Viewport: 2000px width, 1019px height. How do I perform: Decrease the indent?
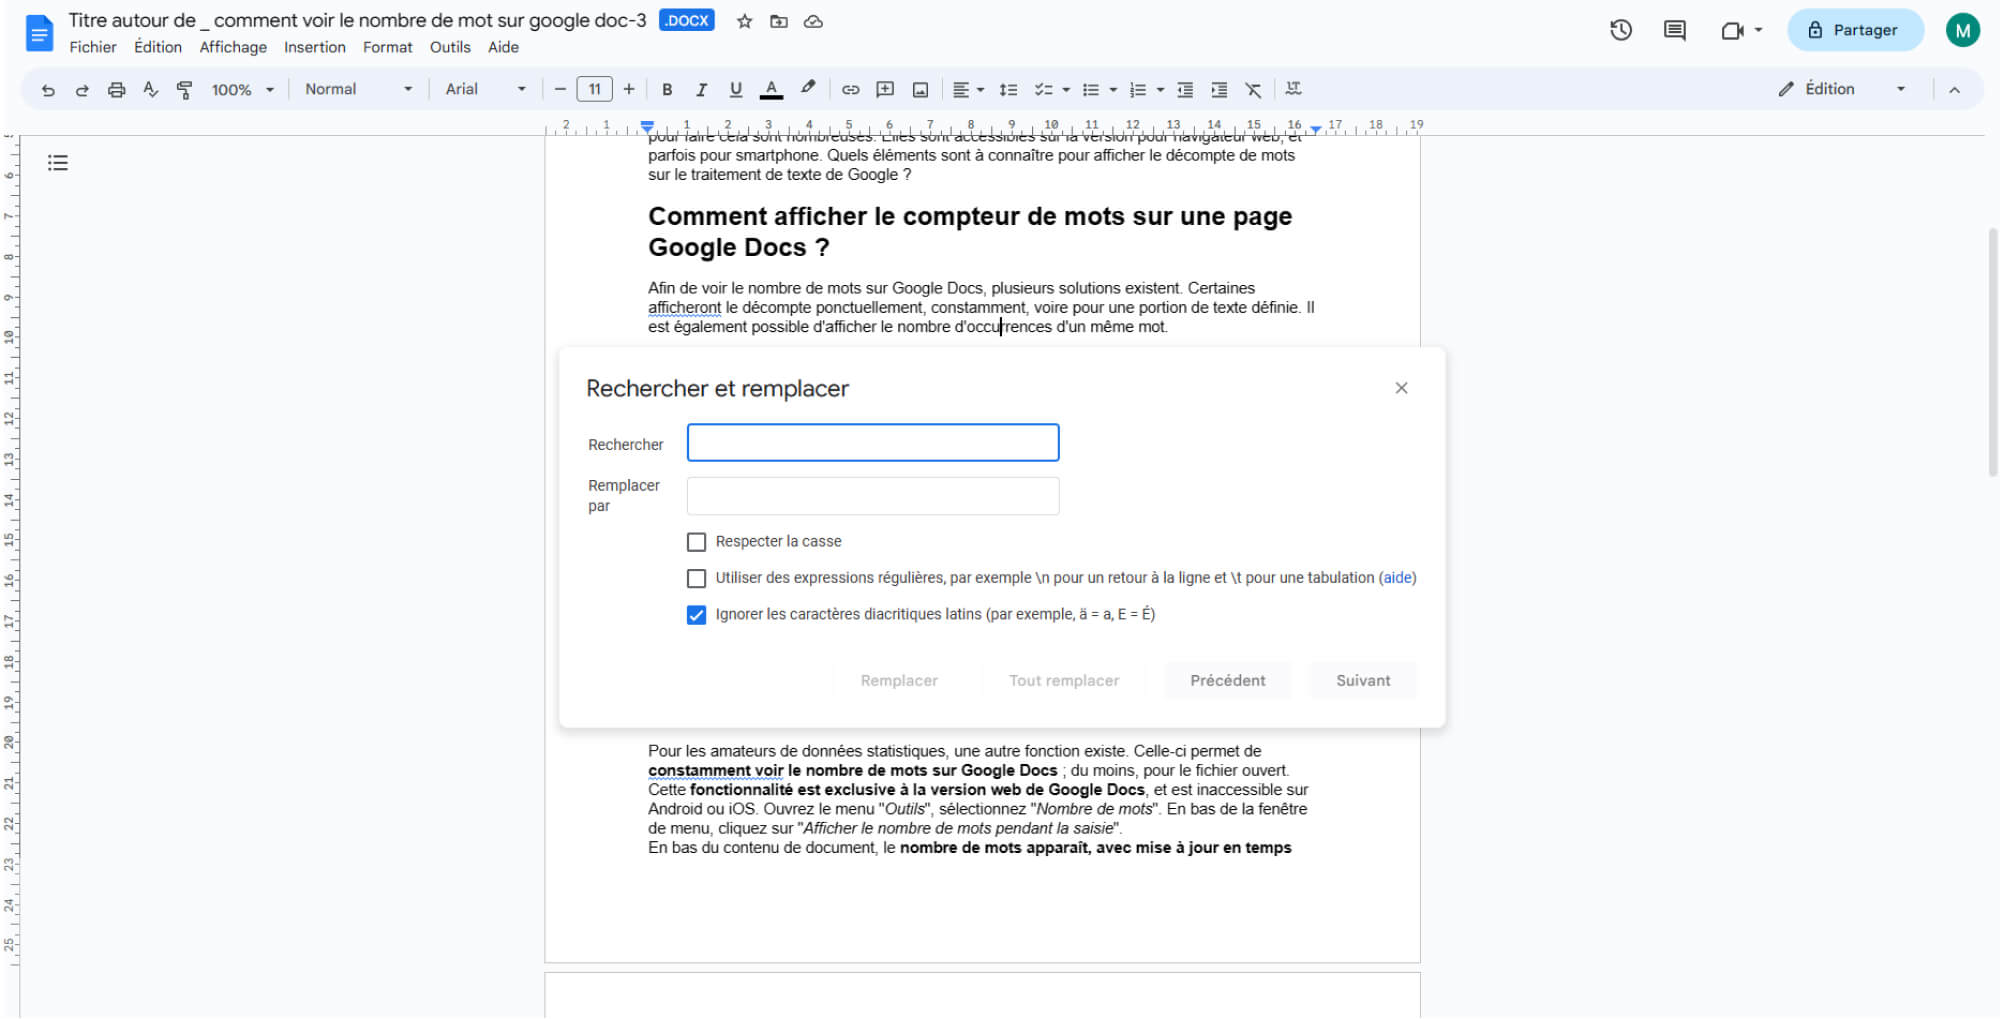pyautogui.click(x=1185, y=90)
